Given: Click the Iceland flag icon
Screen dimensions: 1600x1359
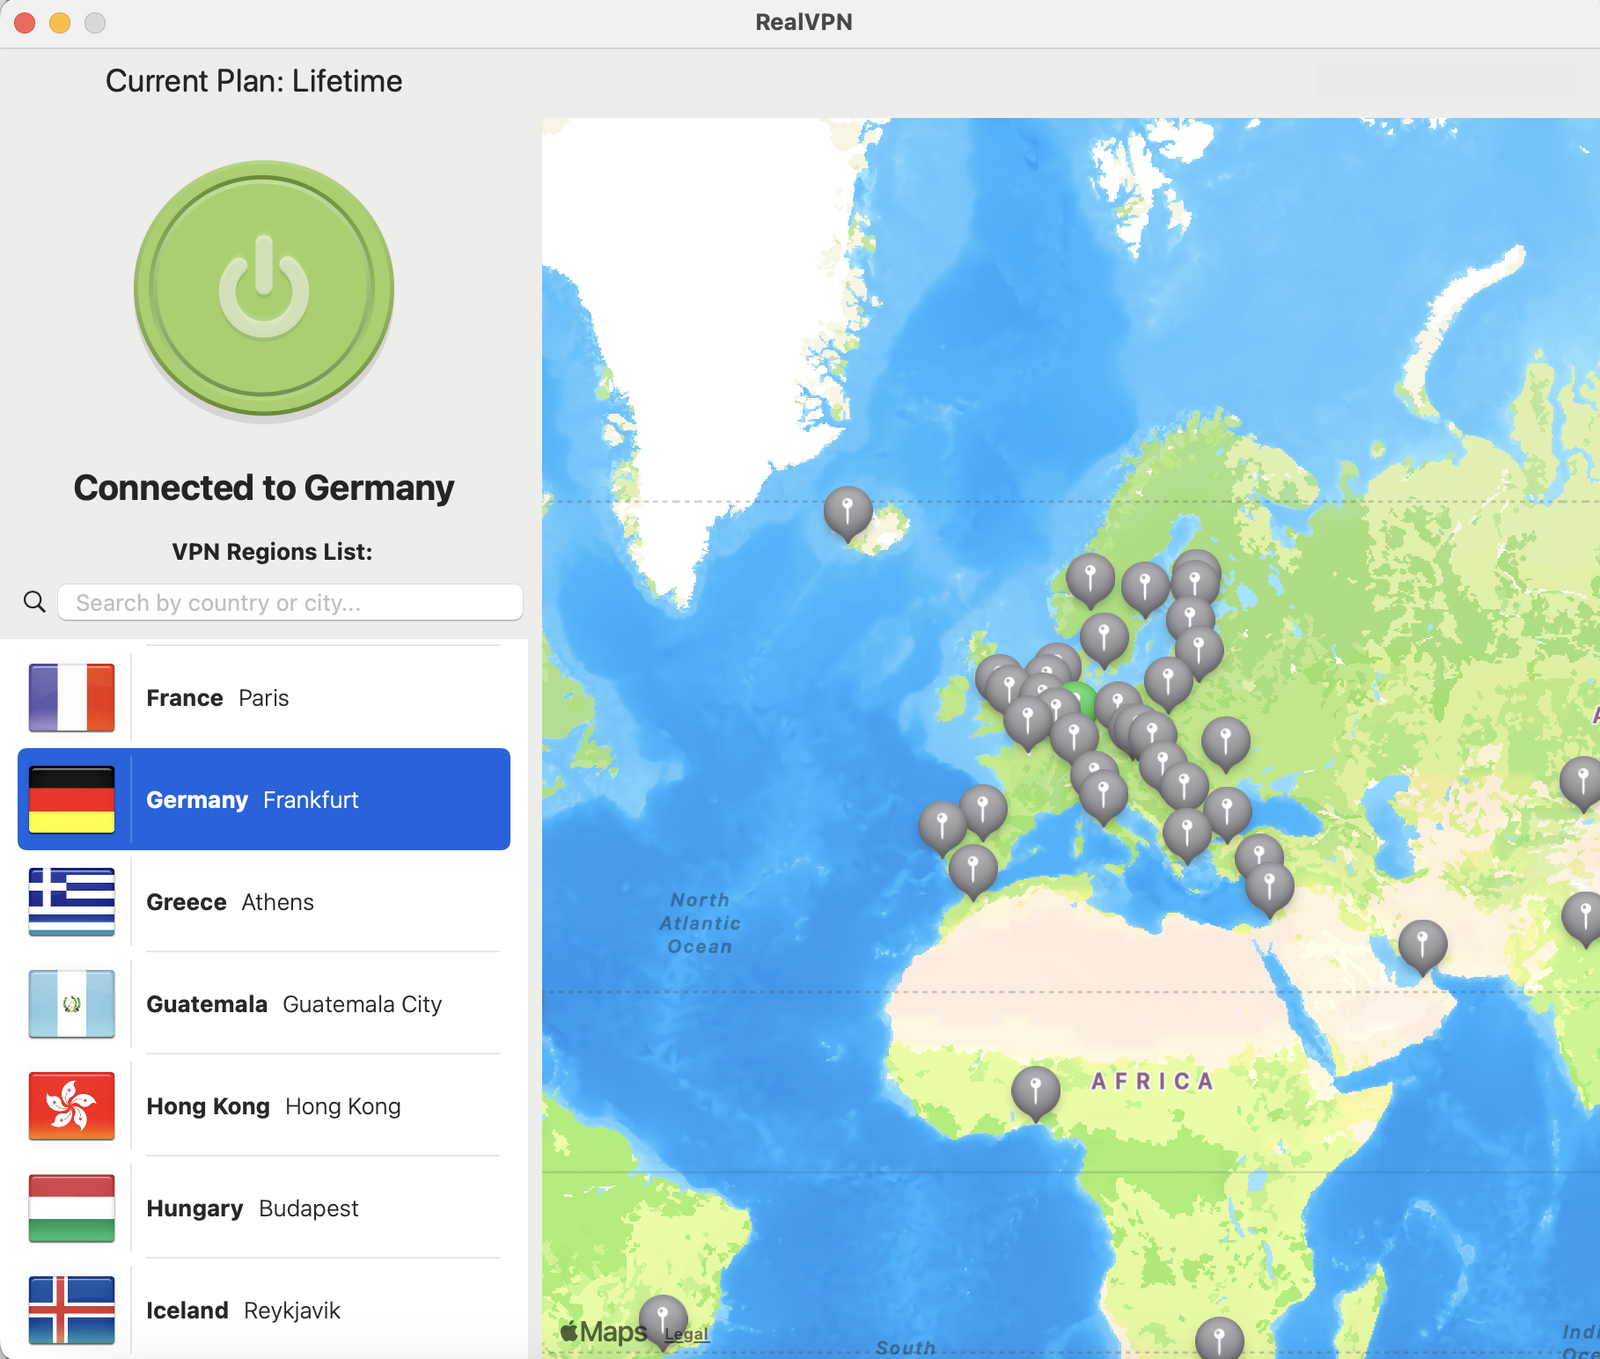Looking at the screenshot, I should point(71,1310).
